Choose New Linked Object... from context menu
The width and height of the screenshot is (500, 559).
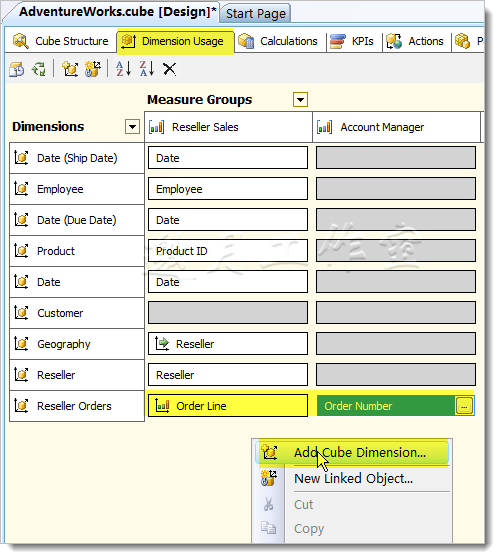[352, 478]
